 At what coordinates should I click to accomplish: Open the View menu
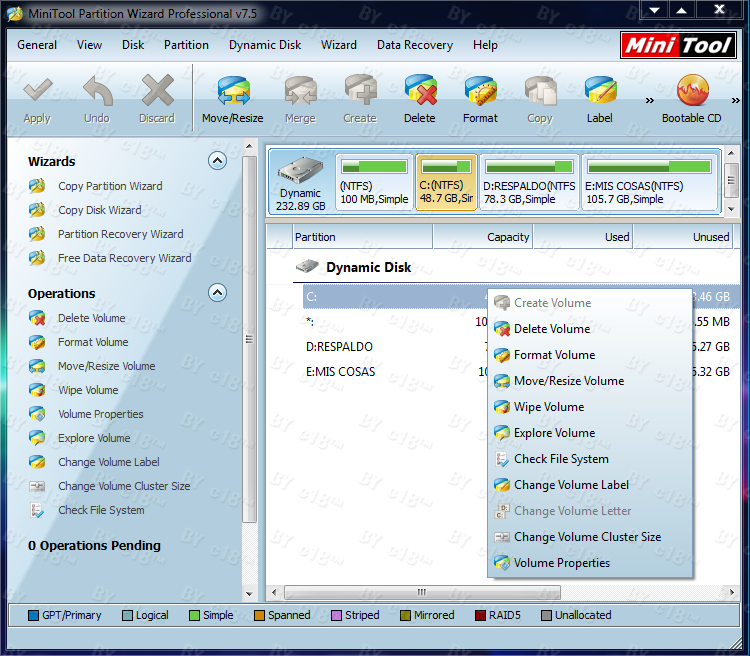click(89, 45)
